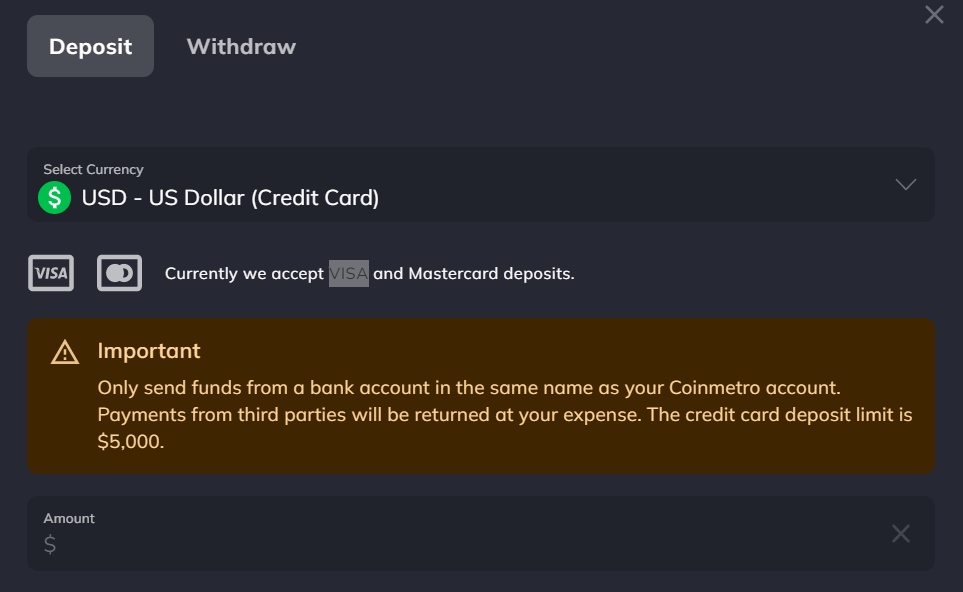Image resolution: width=963 pixels, height=592 pixels.
Task: Expand the currency dropdown chevron
Action: [905, 184]
